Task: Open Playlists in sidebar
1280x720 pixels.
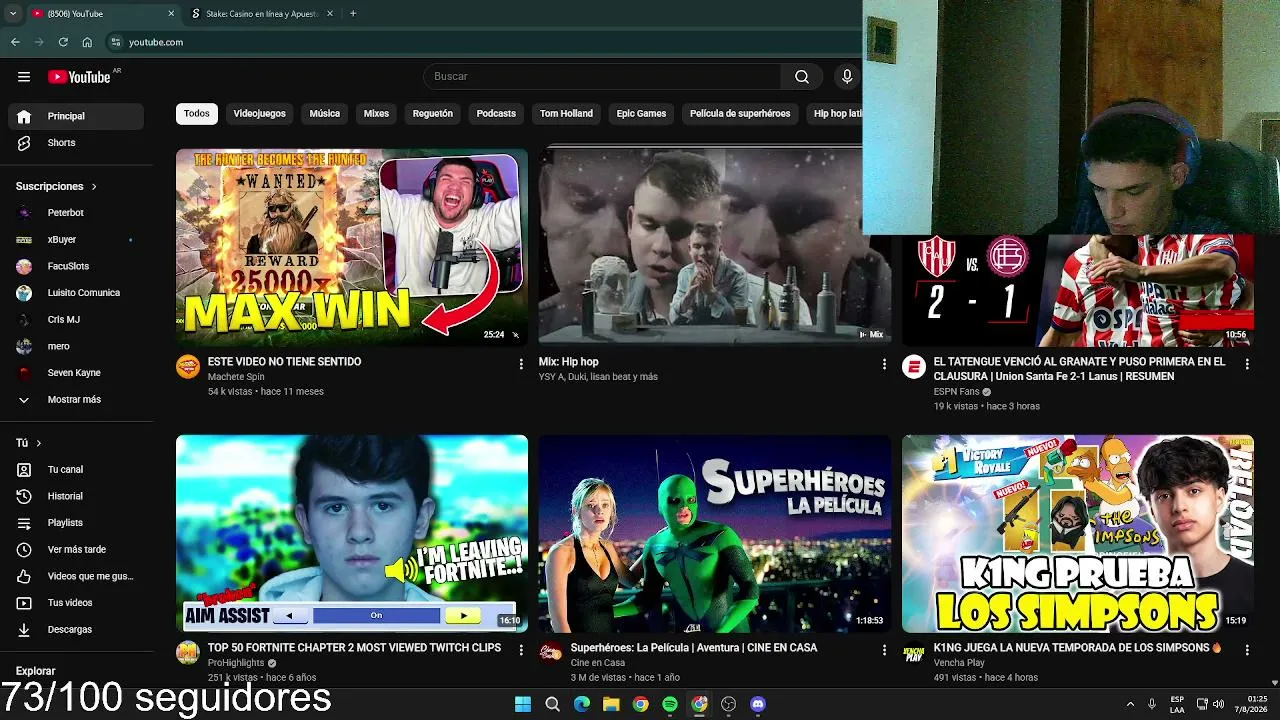Action: pyautogui.click(x=76, y=523)
